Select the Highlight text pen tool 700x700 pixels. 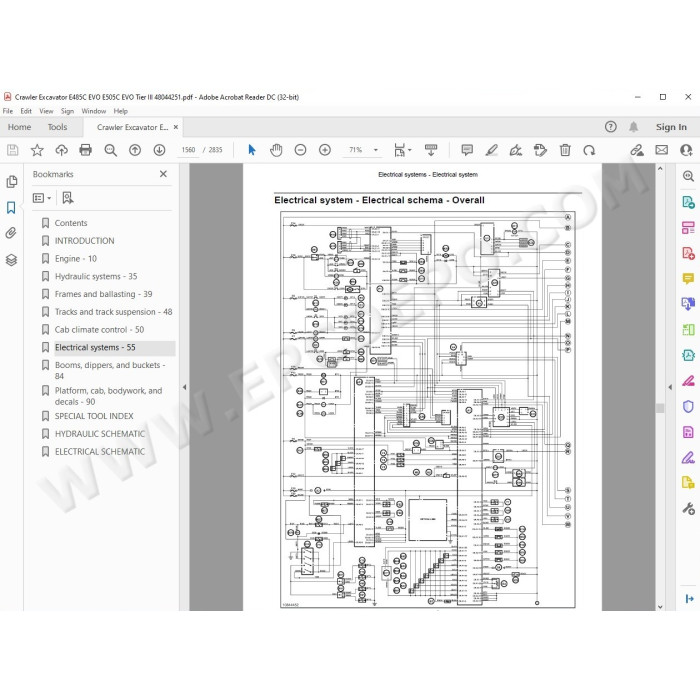492,150
